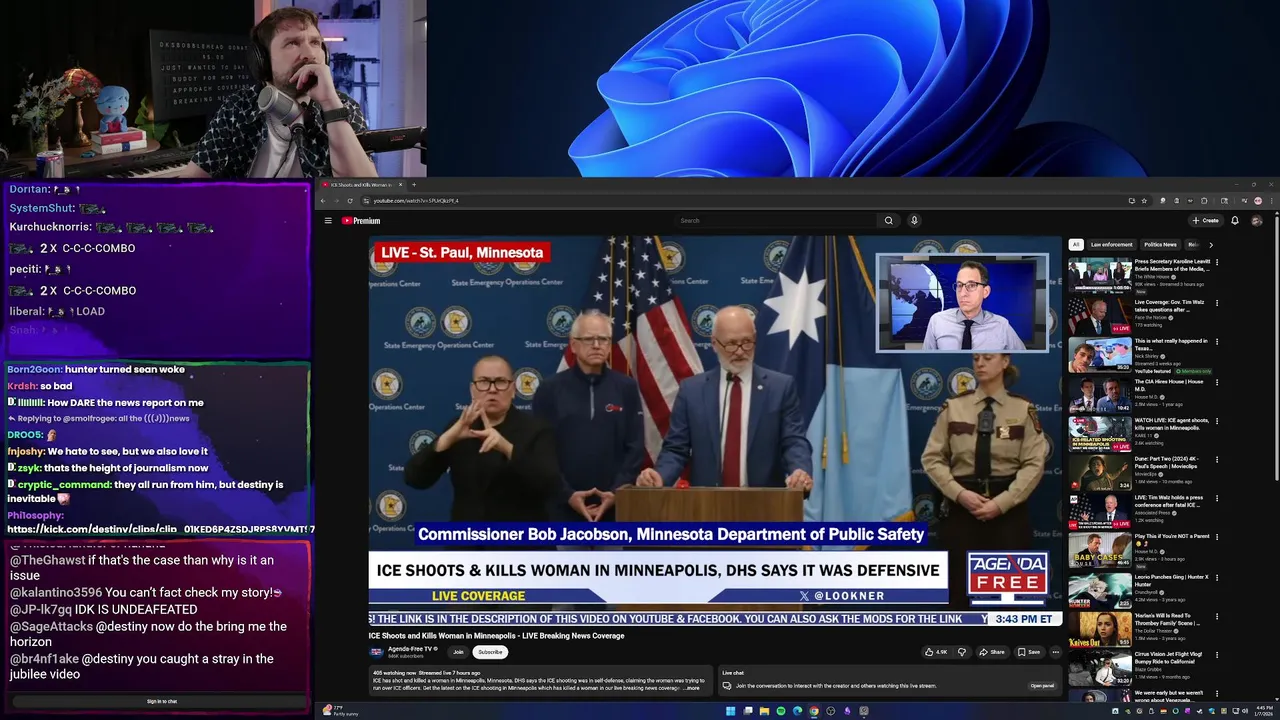Open the YouTube guide hamburger menu
The image size is (1280, 720).
pyautogui.click(x=327, y=221)
